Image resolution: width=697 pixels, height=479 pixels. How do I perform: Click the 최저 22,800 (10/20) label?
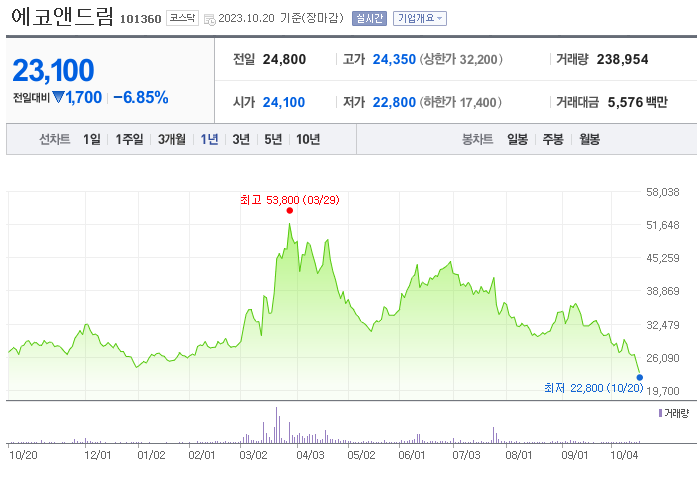click(x=594, y=388)
